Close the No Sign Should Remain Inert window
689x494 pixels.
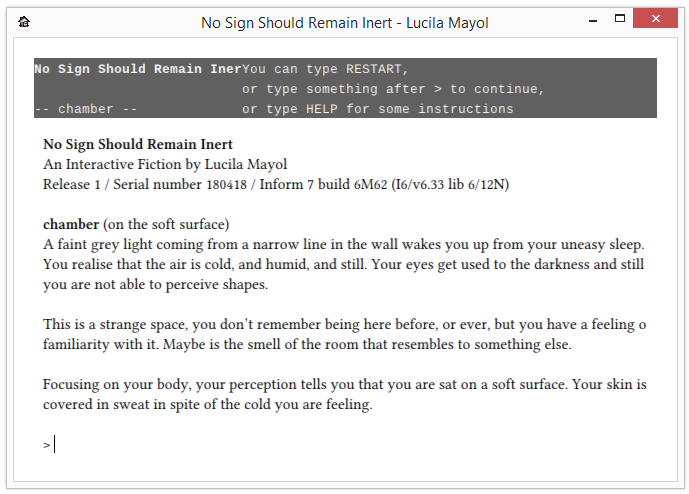pos(655,18)
